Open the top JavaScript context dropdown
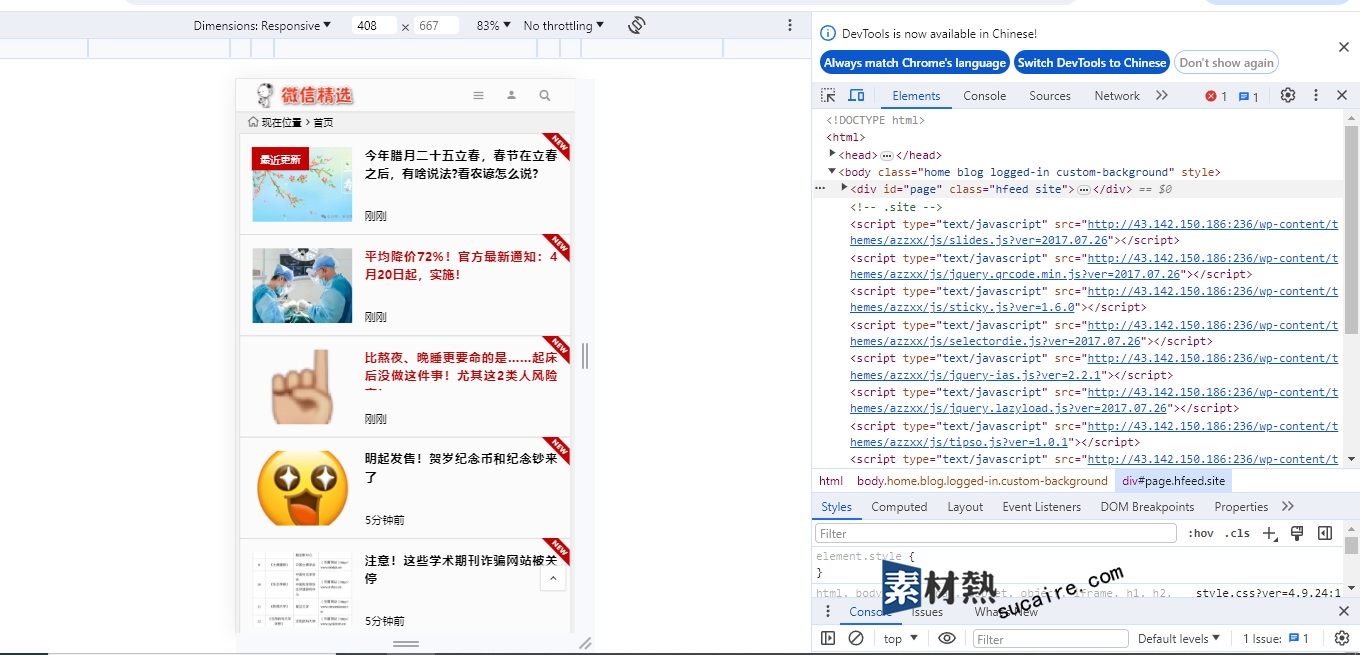The height and width of the screenshot is (655, 1360). pos(900,638)
